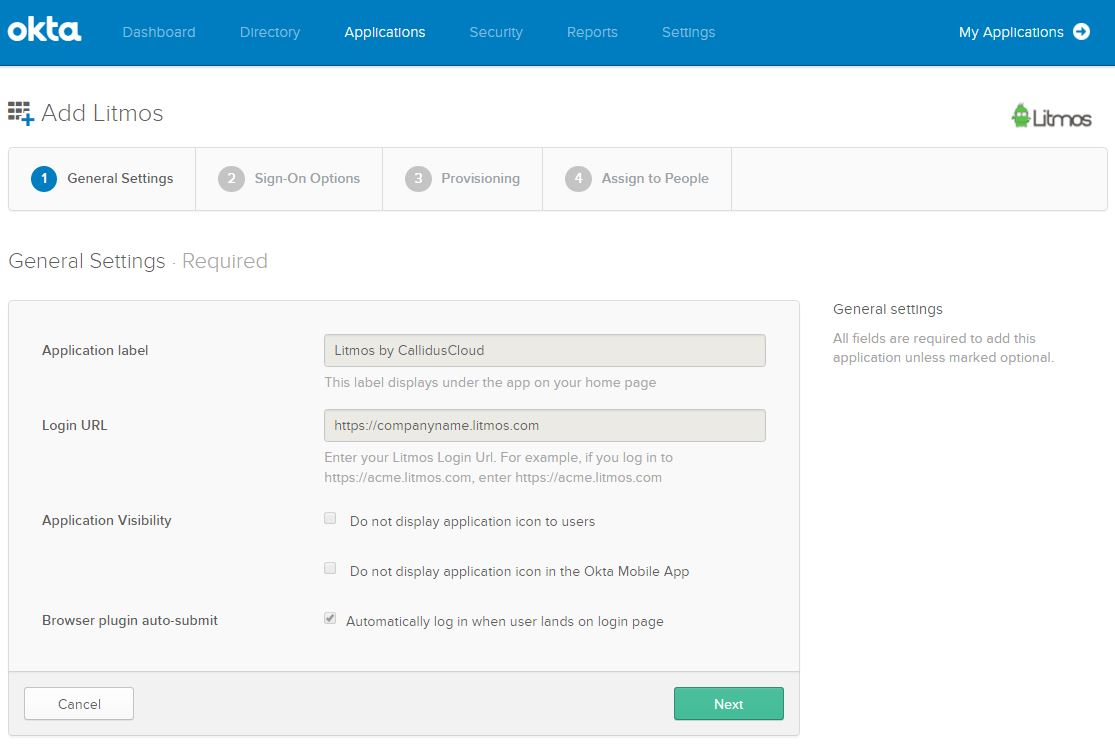Uncheck 'Automatically log in' auto-submit checkbox
Viewport: 1115px width, 744px height.
coord(330,618)
